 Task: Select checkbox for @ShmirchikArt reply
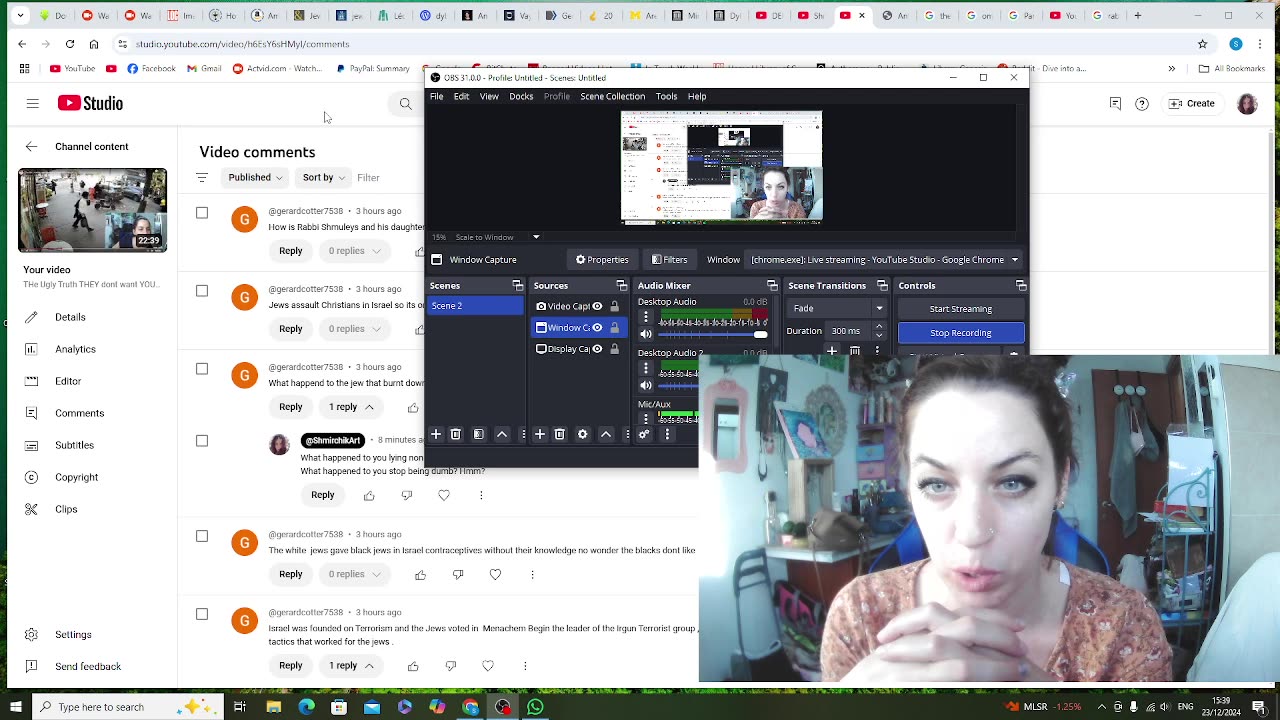(202, 441)
